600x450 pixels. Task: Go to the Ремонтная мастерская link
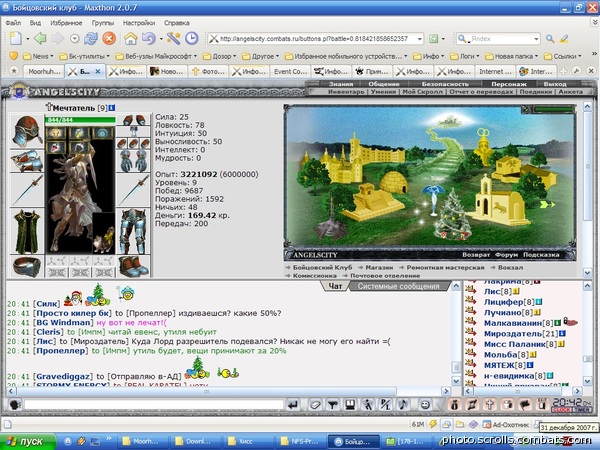pos(445,267)
